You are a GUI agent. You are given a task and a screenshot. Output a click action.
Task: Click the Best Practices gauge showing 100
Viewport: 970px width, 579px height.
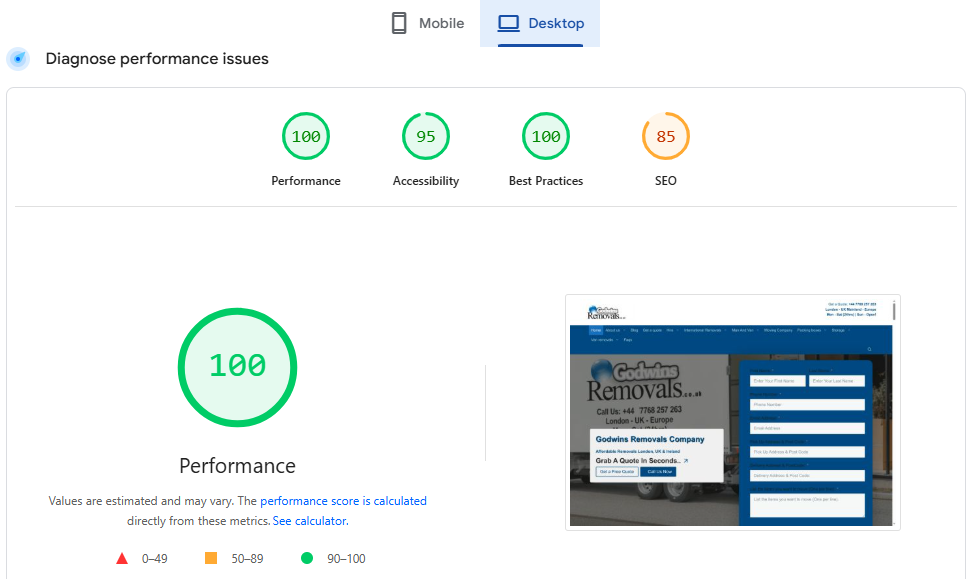[546, 136]
